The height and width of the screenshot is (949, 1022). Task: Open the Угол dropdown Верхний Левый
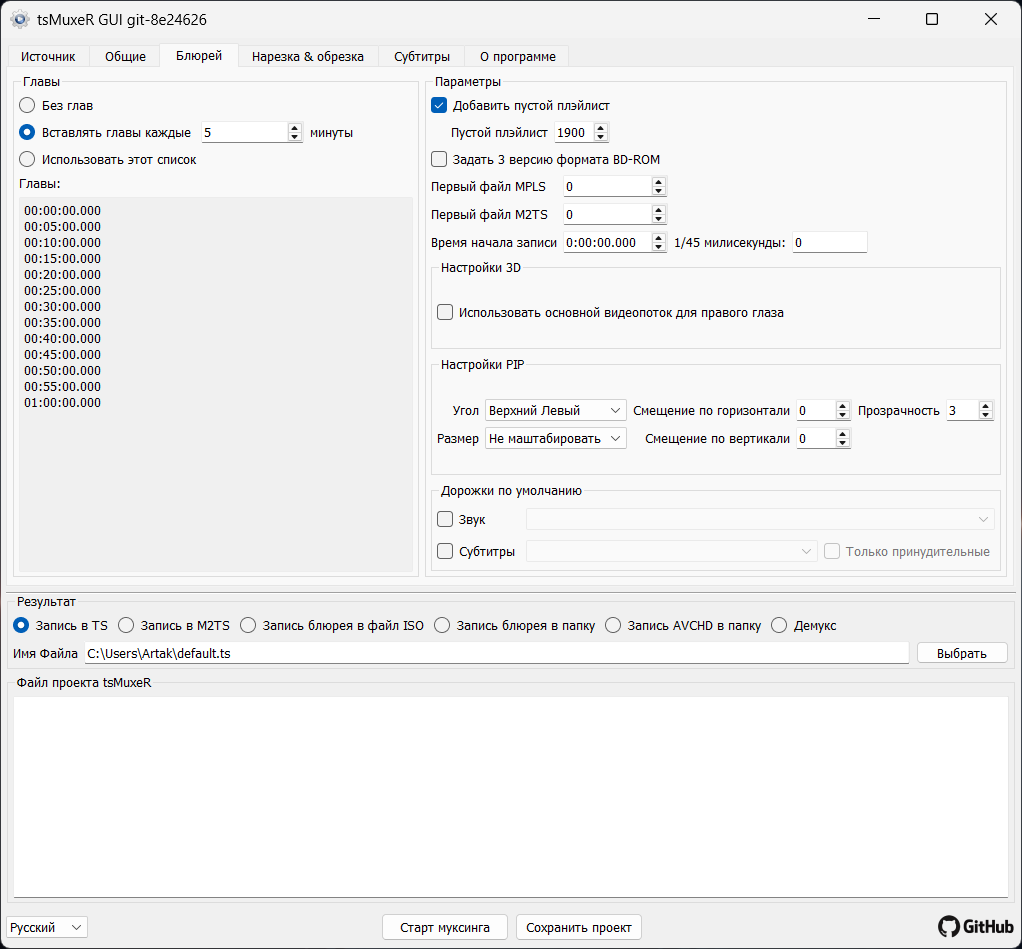[555, 411]
